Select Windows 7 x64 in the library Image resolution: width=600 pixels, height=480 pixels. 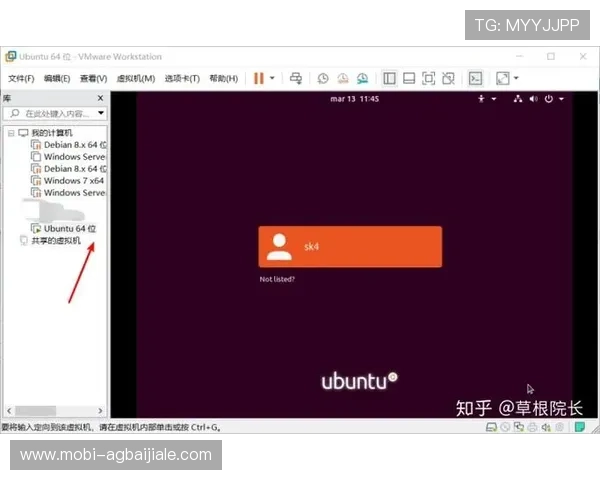[74, 181]
